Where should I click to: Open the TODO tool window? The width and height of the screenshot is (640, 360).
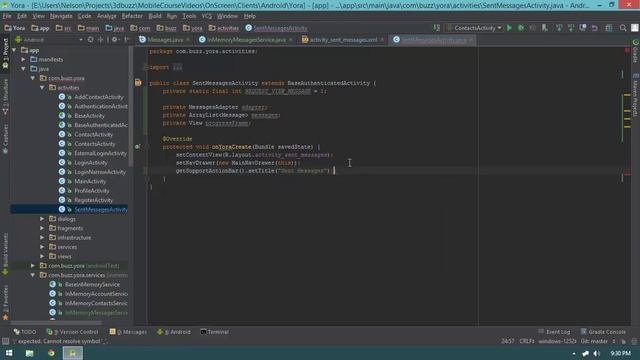25,332
